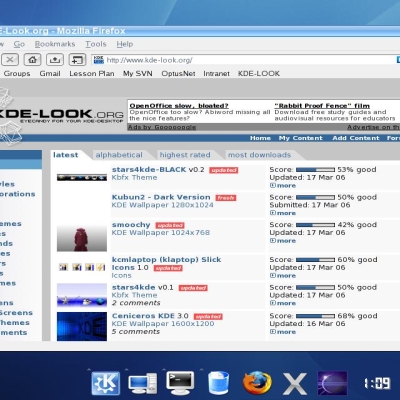This screenshot has height=400, width=400.
Task: Open the Intranet bookmark
Action: [x=216, y=74]
